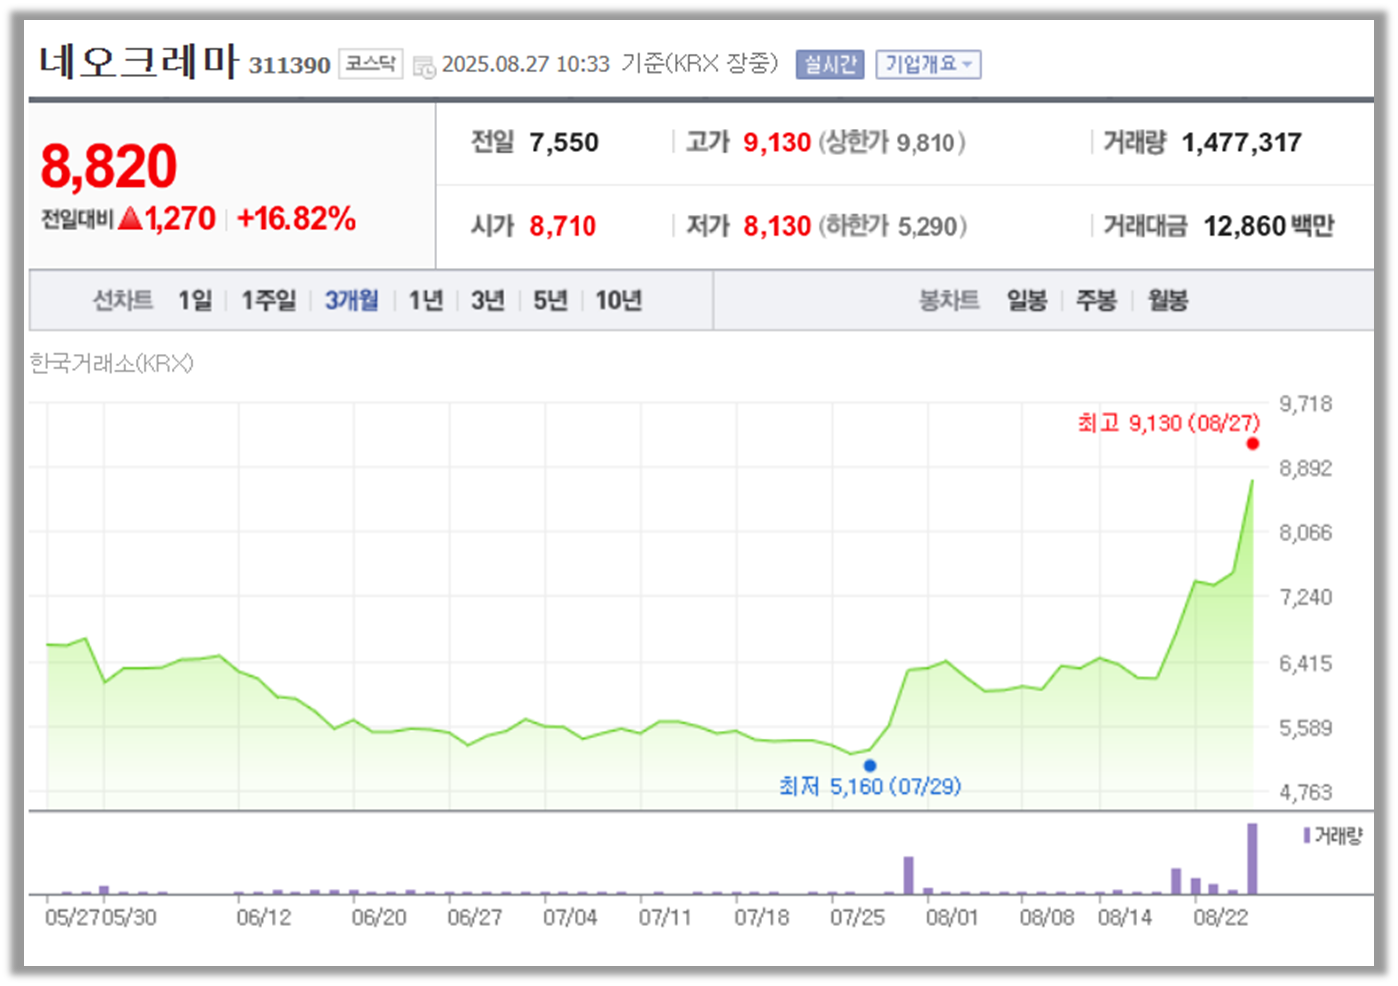The height and width of the screenshot is (986, 1398).
Task: Click the 거래대금 value 12,860 백만
Action: click(1269, 226)
